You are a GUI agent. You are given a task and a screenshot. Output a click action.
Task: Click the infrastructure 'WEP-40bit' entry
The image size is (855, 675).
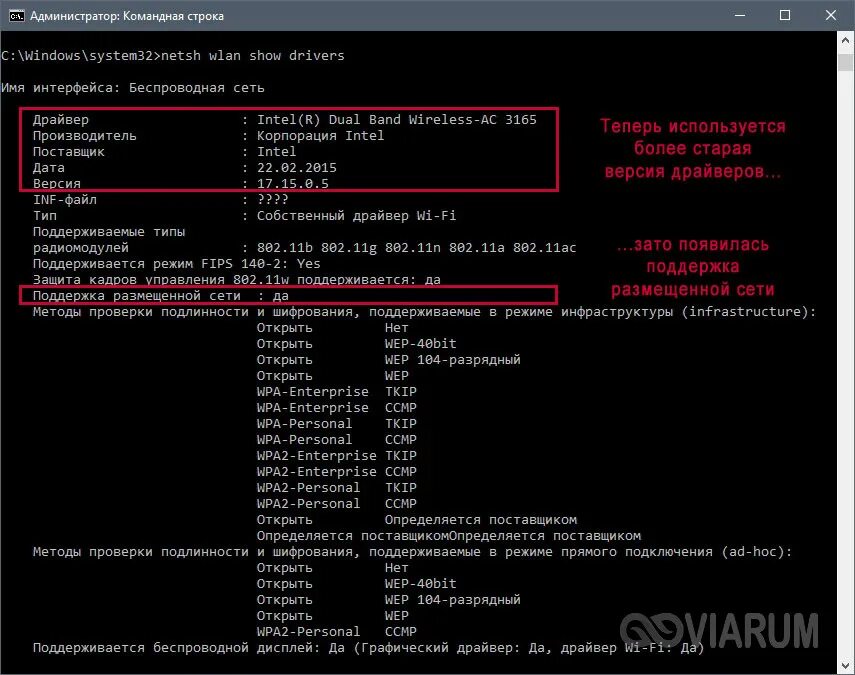pyautogui.click(x=420, y=343)
